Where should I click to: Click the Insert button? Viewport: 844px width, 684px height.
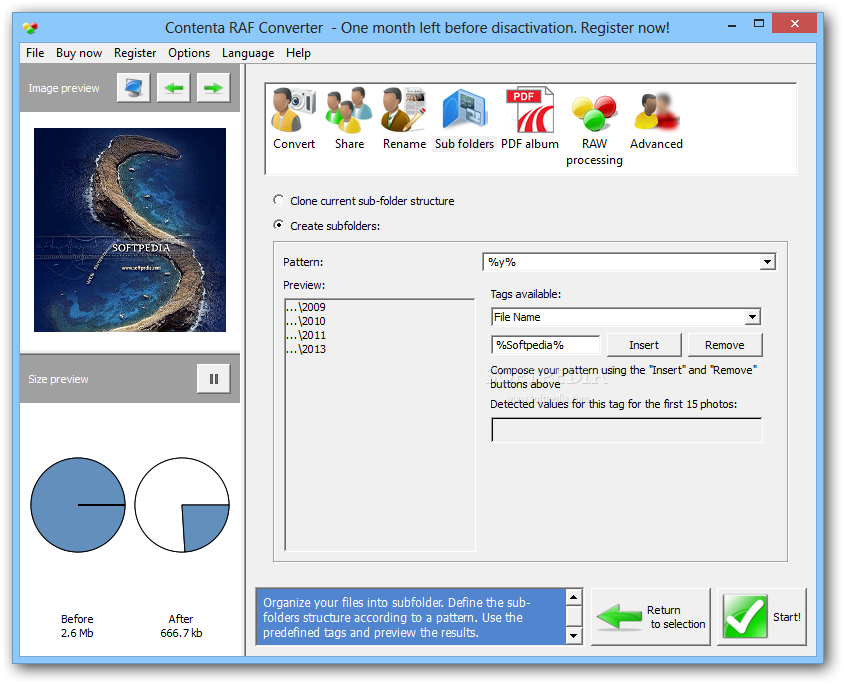click(x=644, y=345)
